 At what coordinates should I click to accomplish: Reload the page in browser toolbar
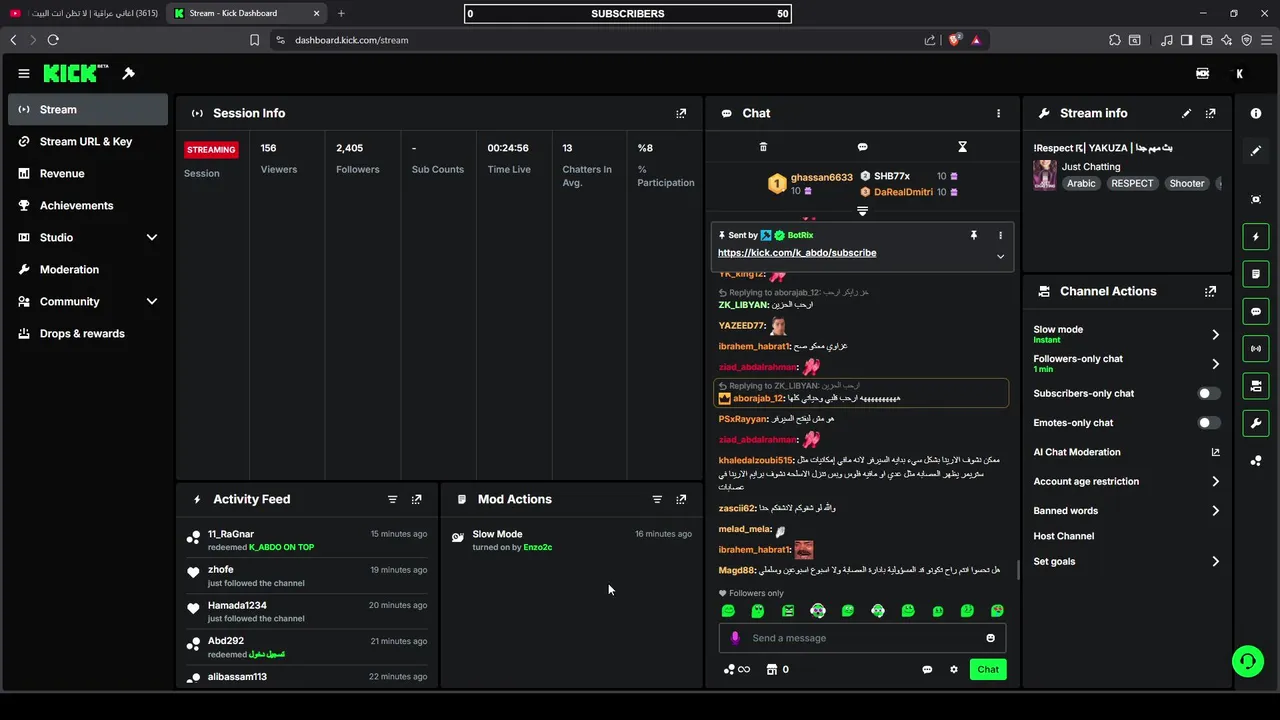pyautogui.click(x=53, y=40)
